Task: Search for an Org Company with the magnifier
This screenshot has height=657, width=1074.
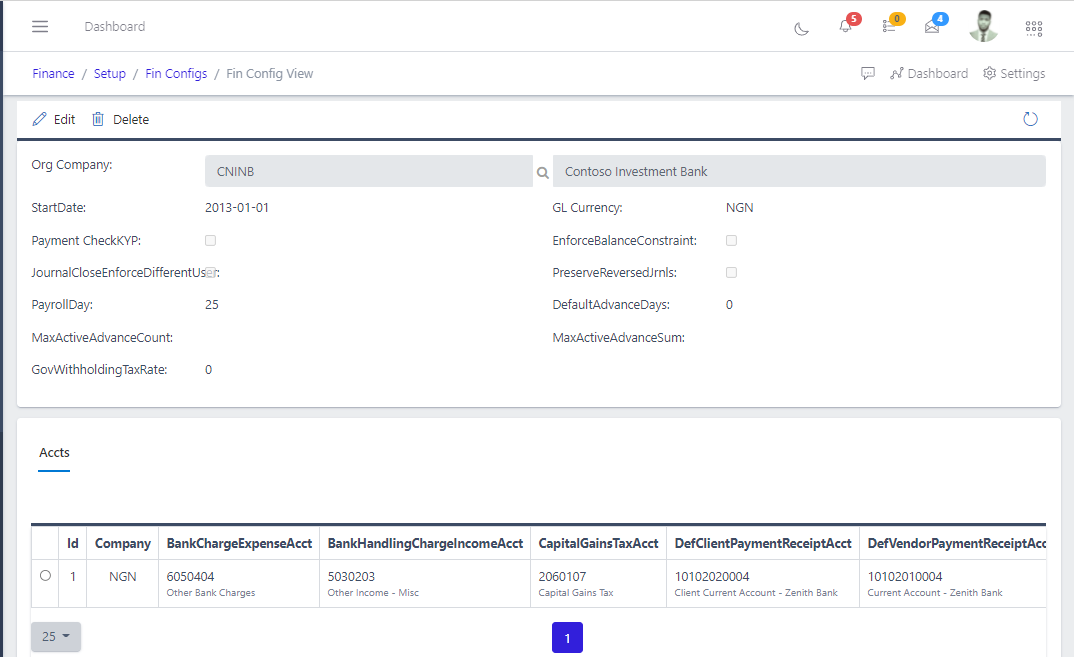Action: click(x=542, y=172)
